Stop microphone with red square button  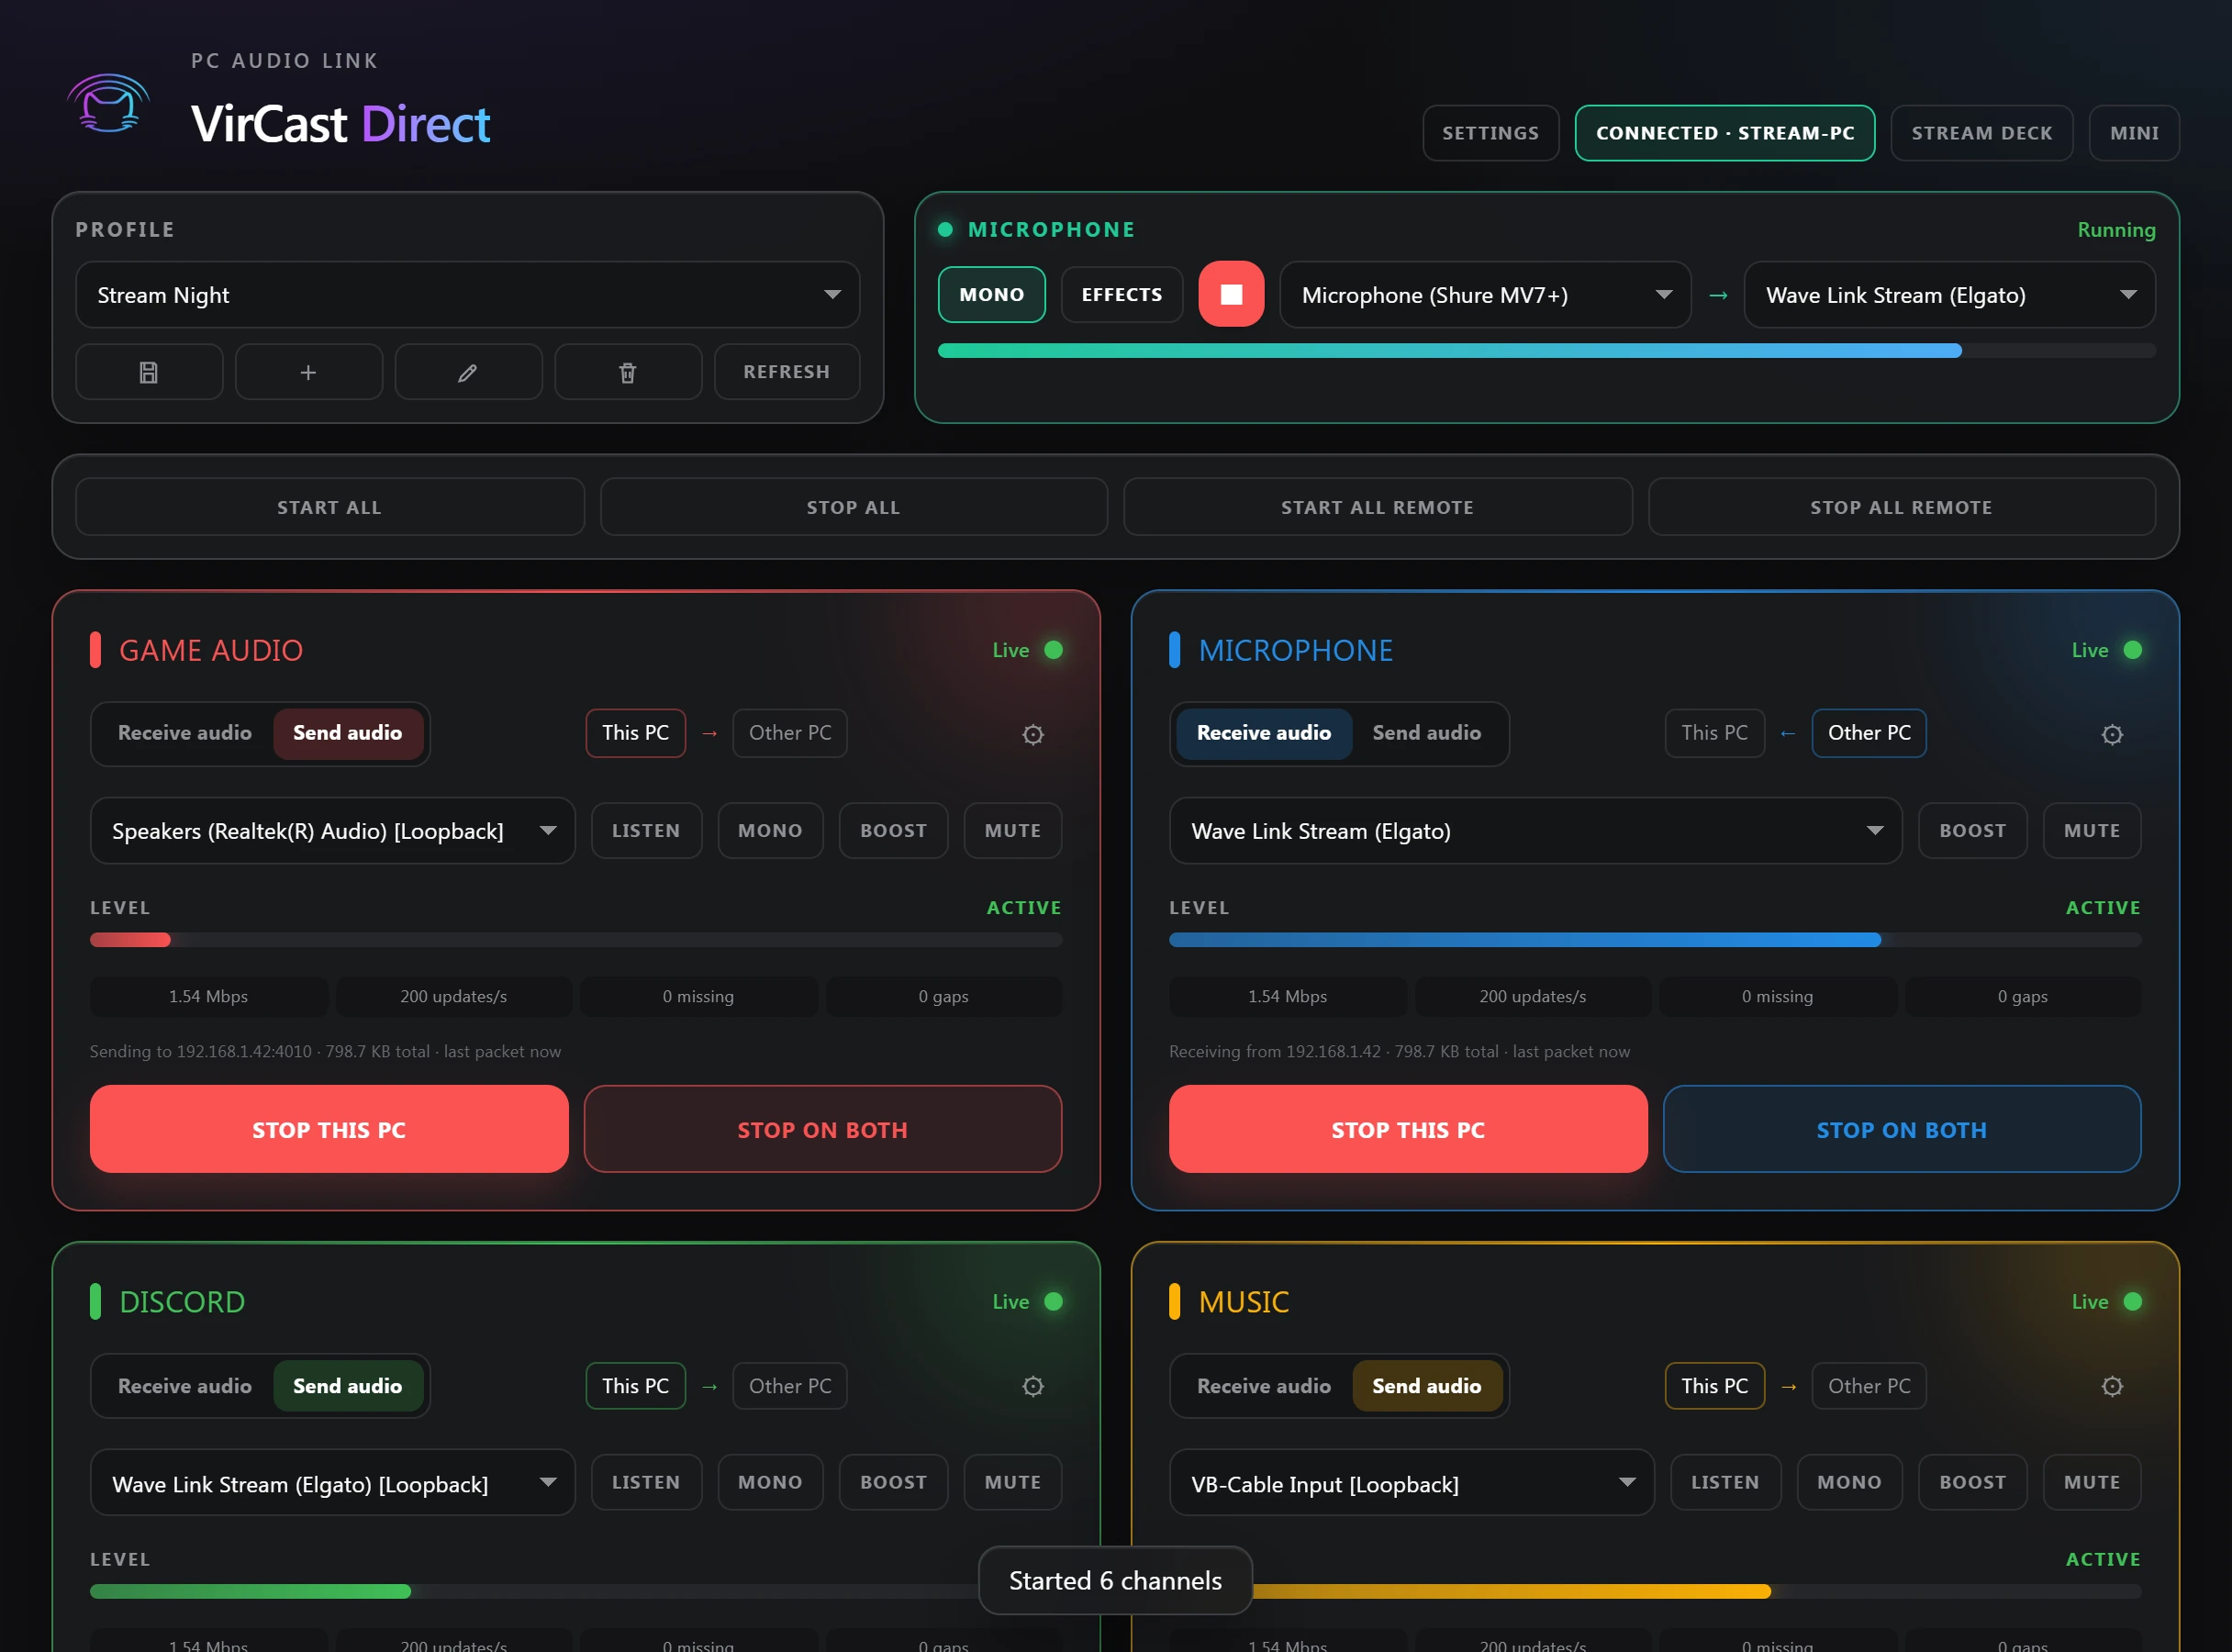point(1231,294)
